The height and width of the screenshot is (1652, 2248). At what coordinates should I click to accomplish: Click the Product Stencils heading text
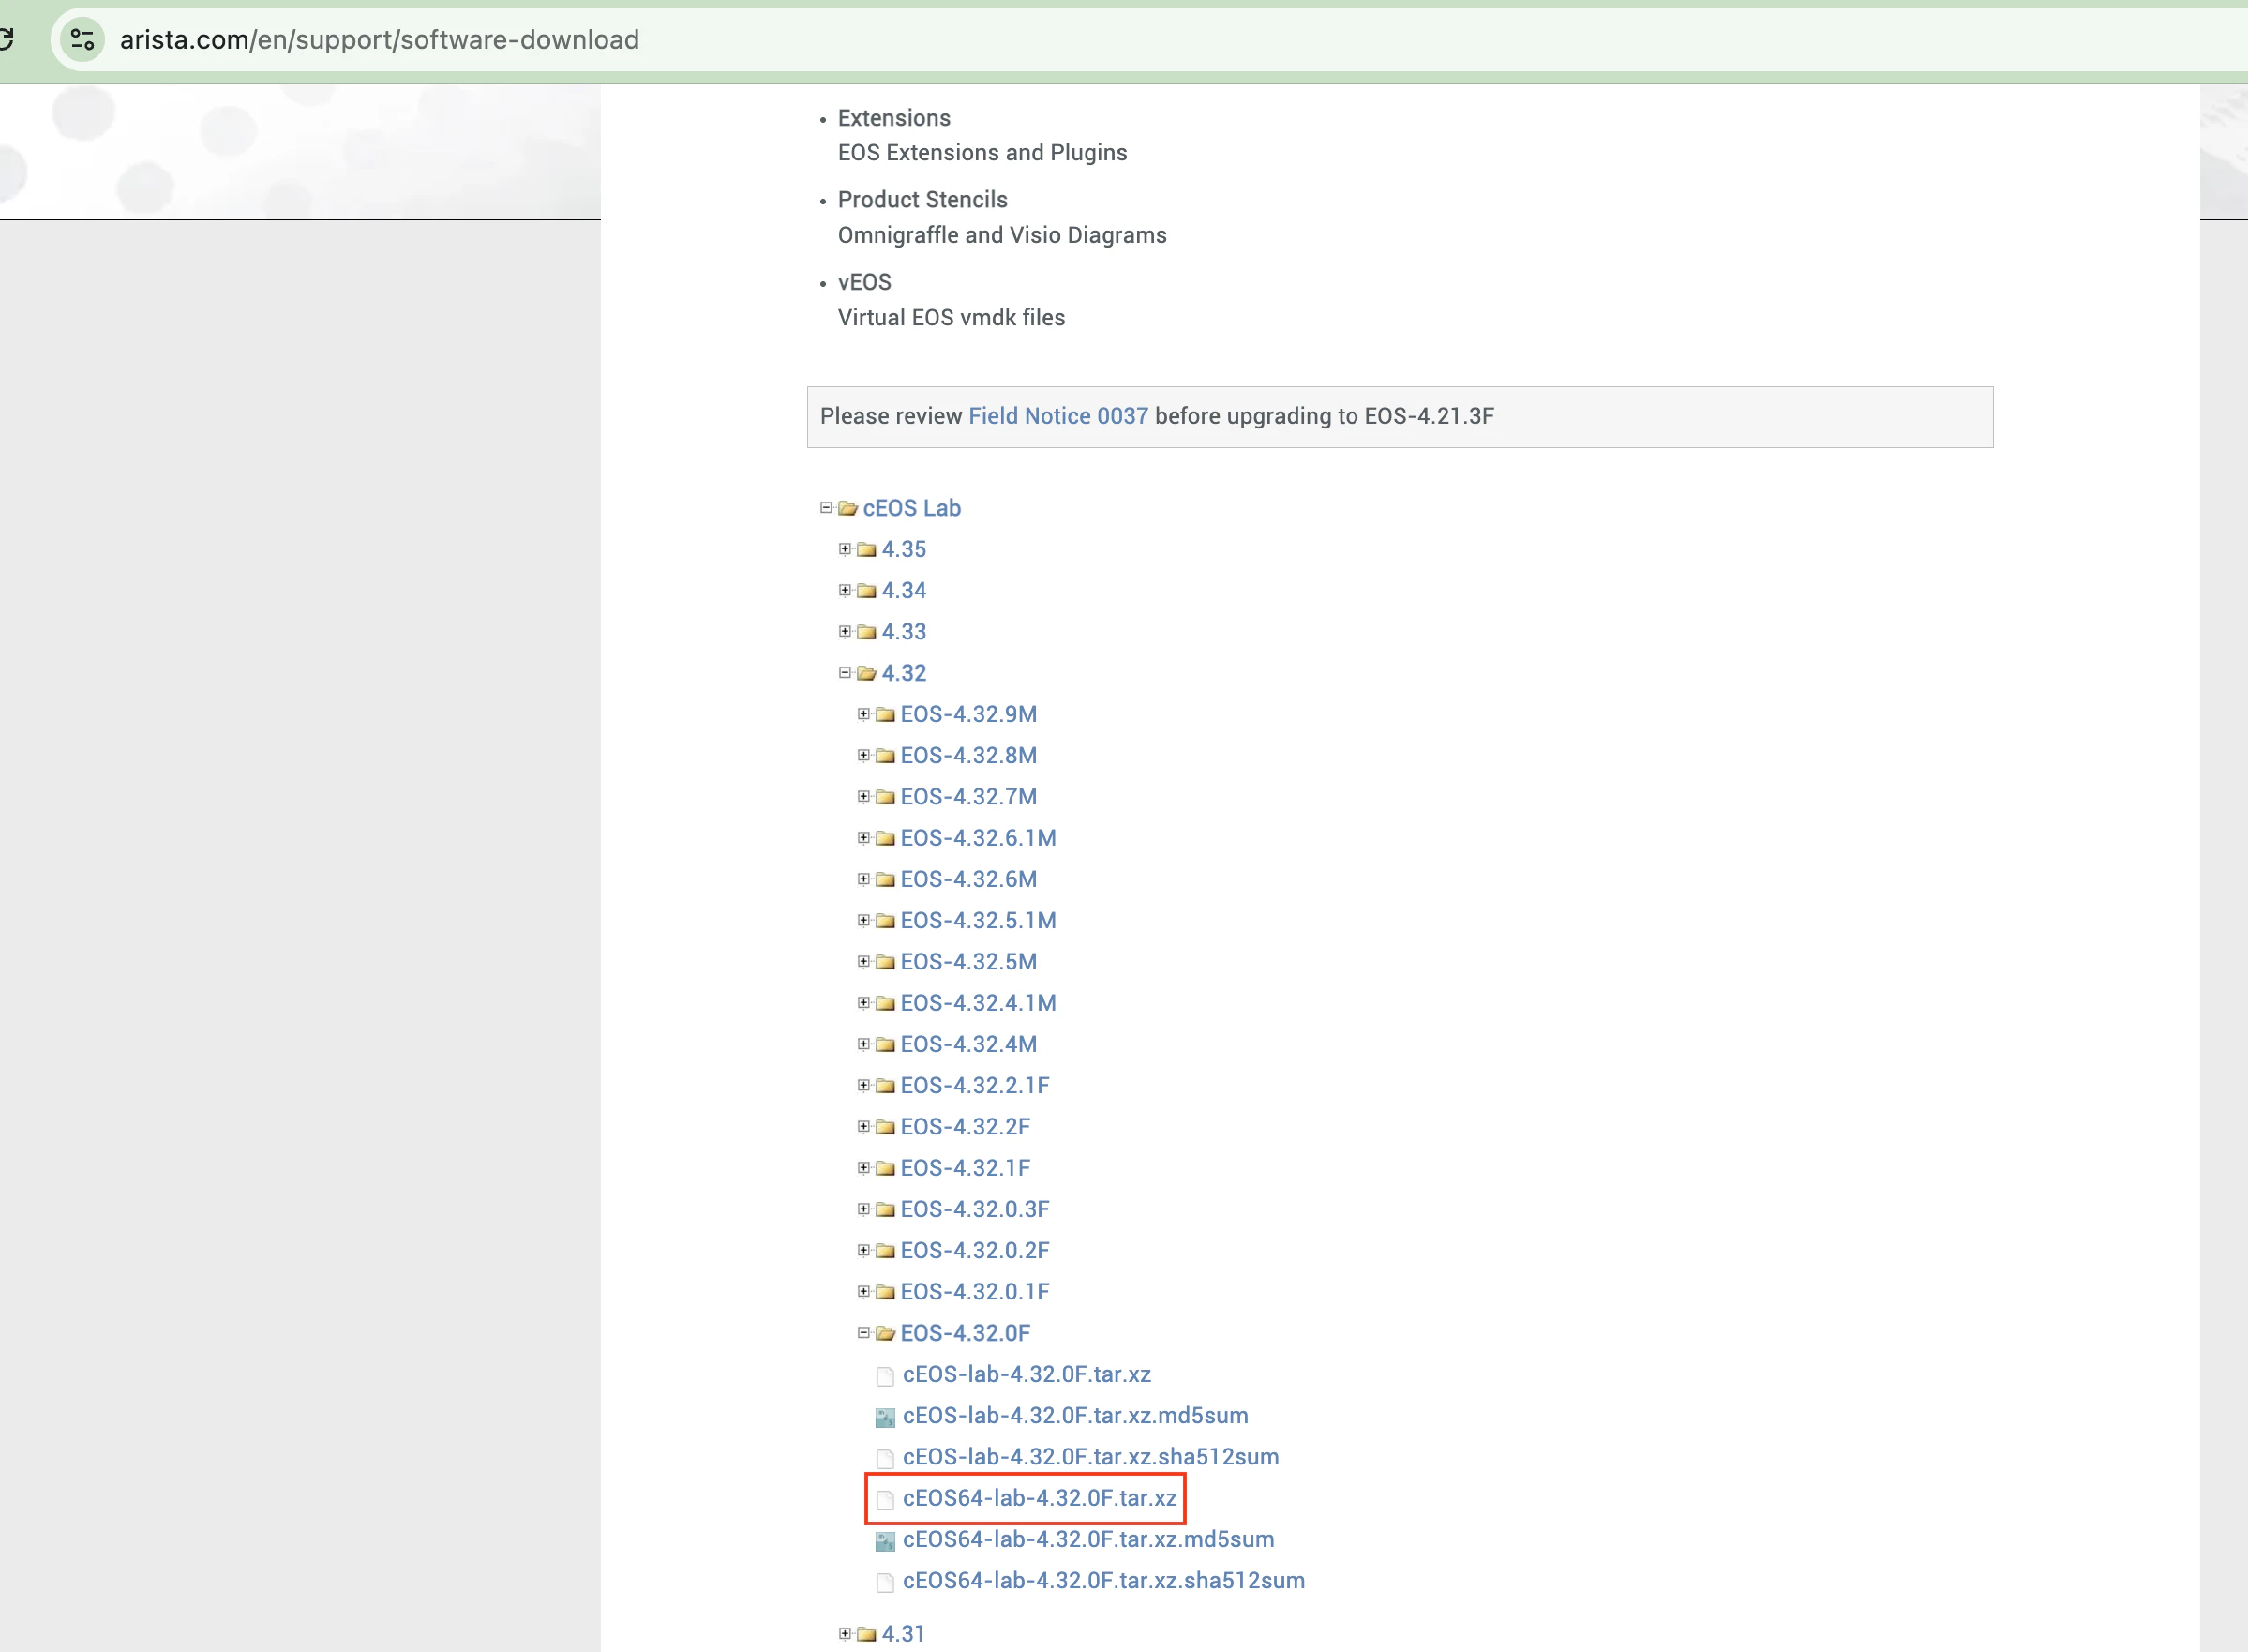[923, 200]
